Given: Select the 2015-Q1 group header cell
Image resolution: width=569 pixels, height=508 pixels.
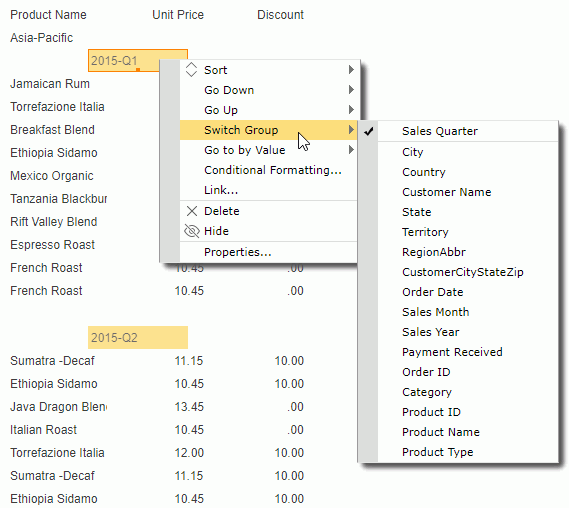Looking at the screenshot, I should [123, 61].
